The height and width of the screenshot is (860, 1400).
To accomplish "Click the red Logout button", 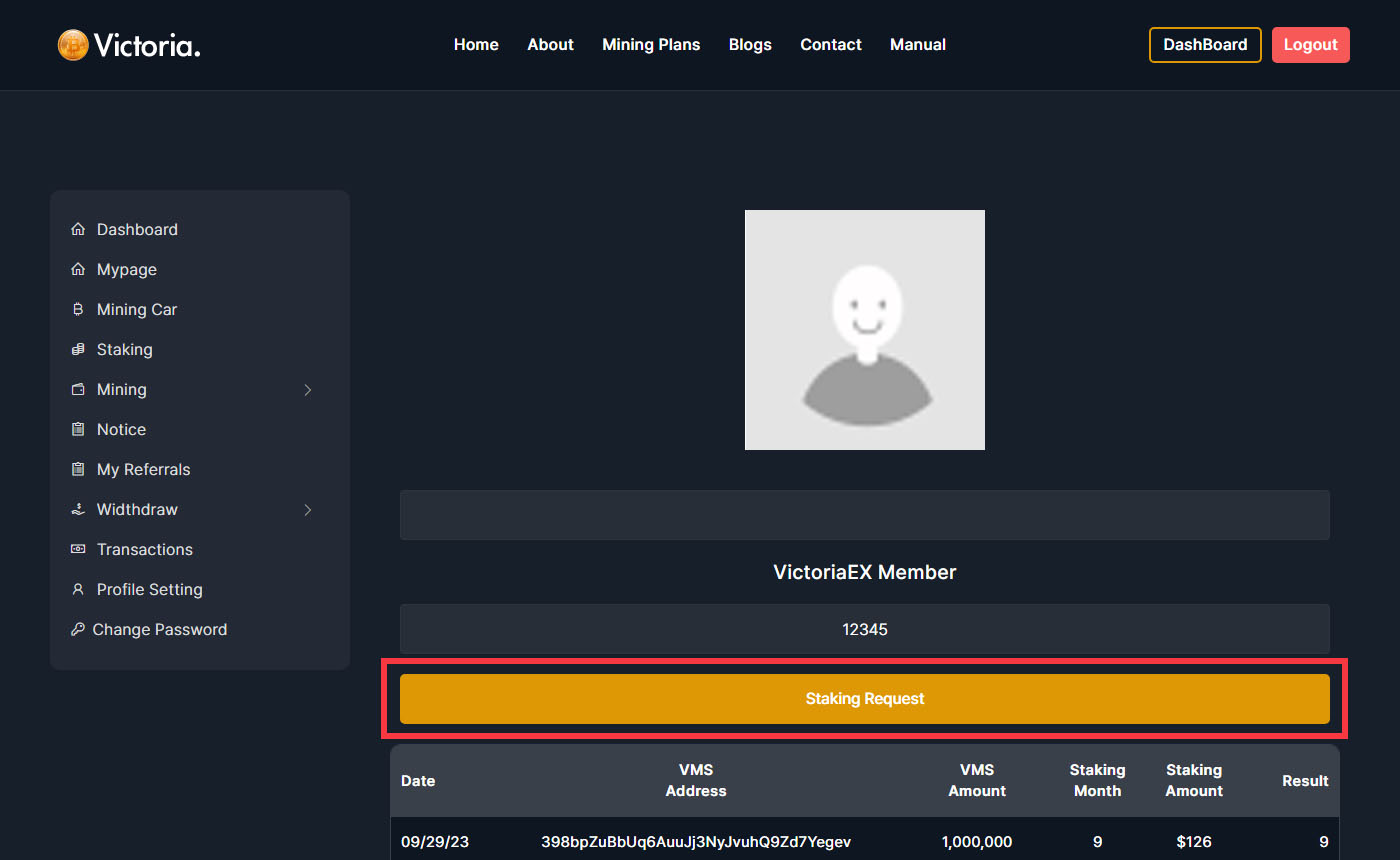I will click(1310, 45).
